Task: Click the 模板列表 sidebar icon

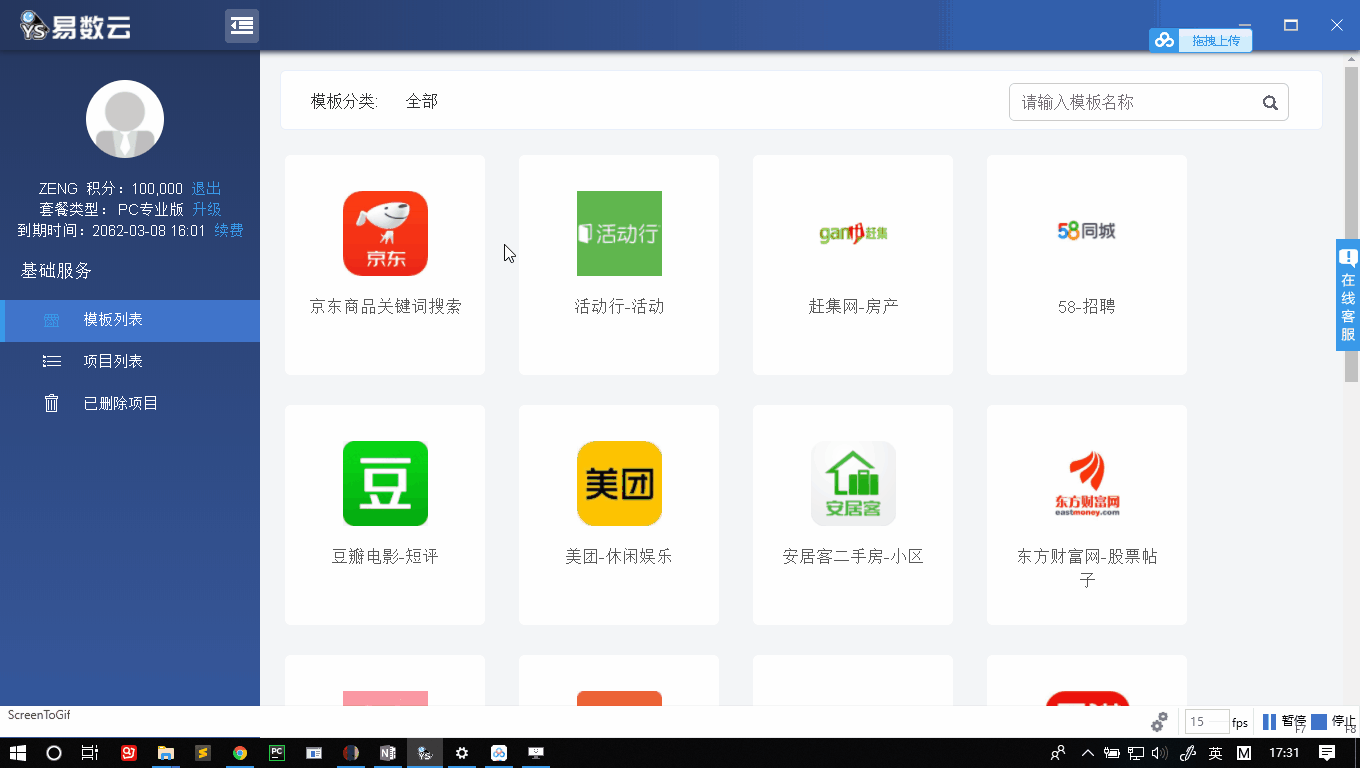Action: click(52, 320)
